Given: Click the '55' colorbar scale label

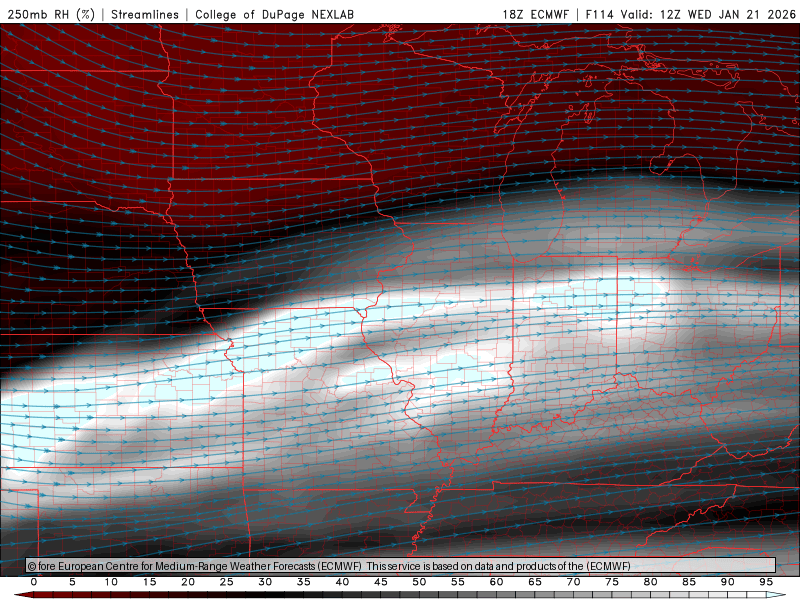Looking at the screenshot, I should coord(458,582).
